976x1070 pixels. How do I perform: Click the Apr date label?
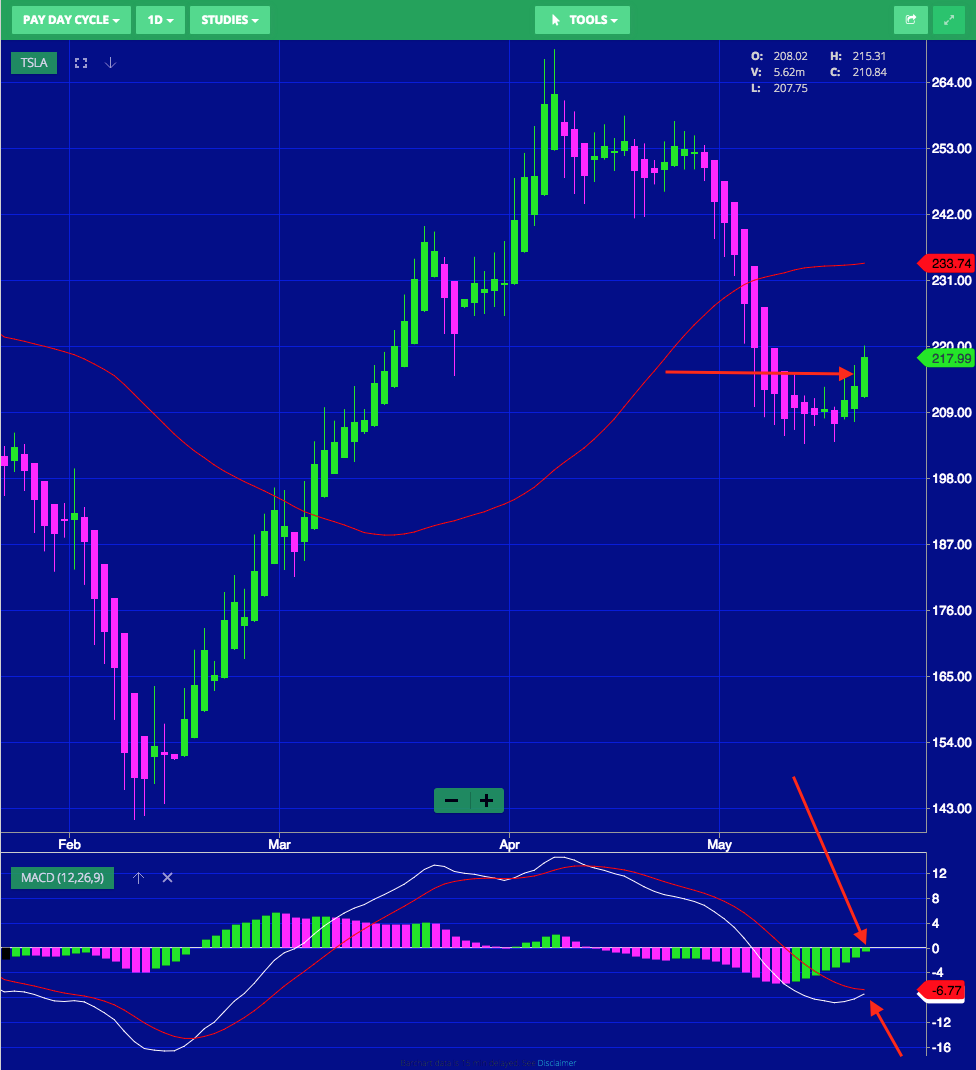coord(509,844)
